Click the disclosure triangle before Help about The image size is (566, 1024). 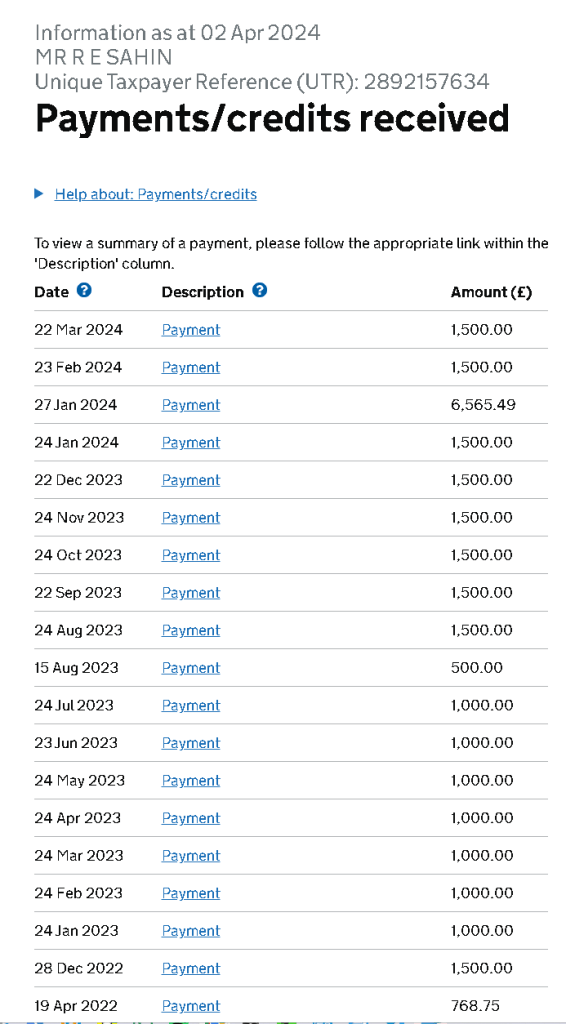(39, 194)
